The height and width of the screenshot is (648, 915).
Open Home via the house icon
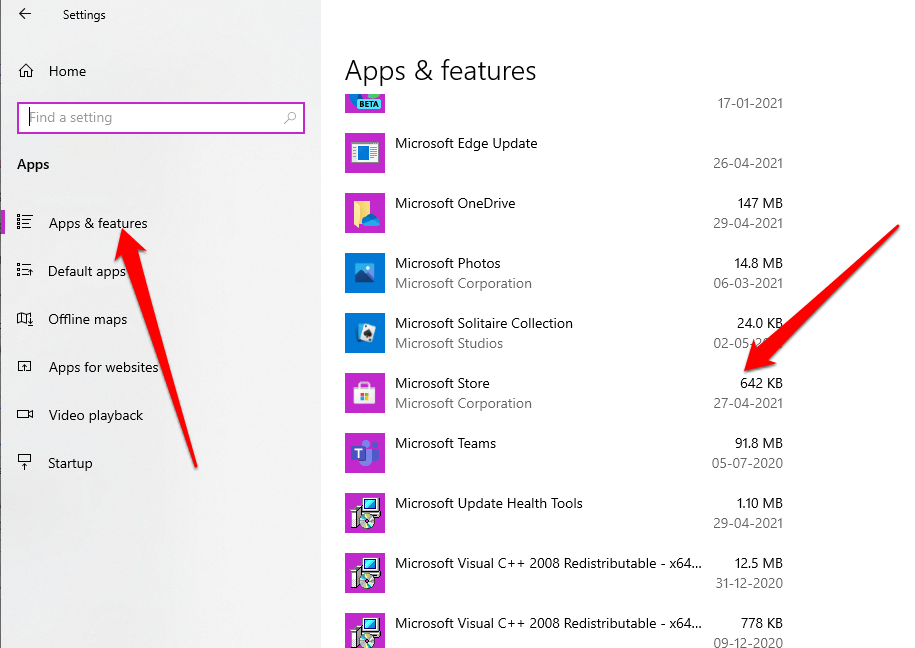[x=26, y=71]
